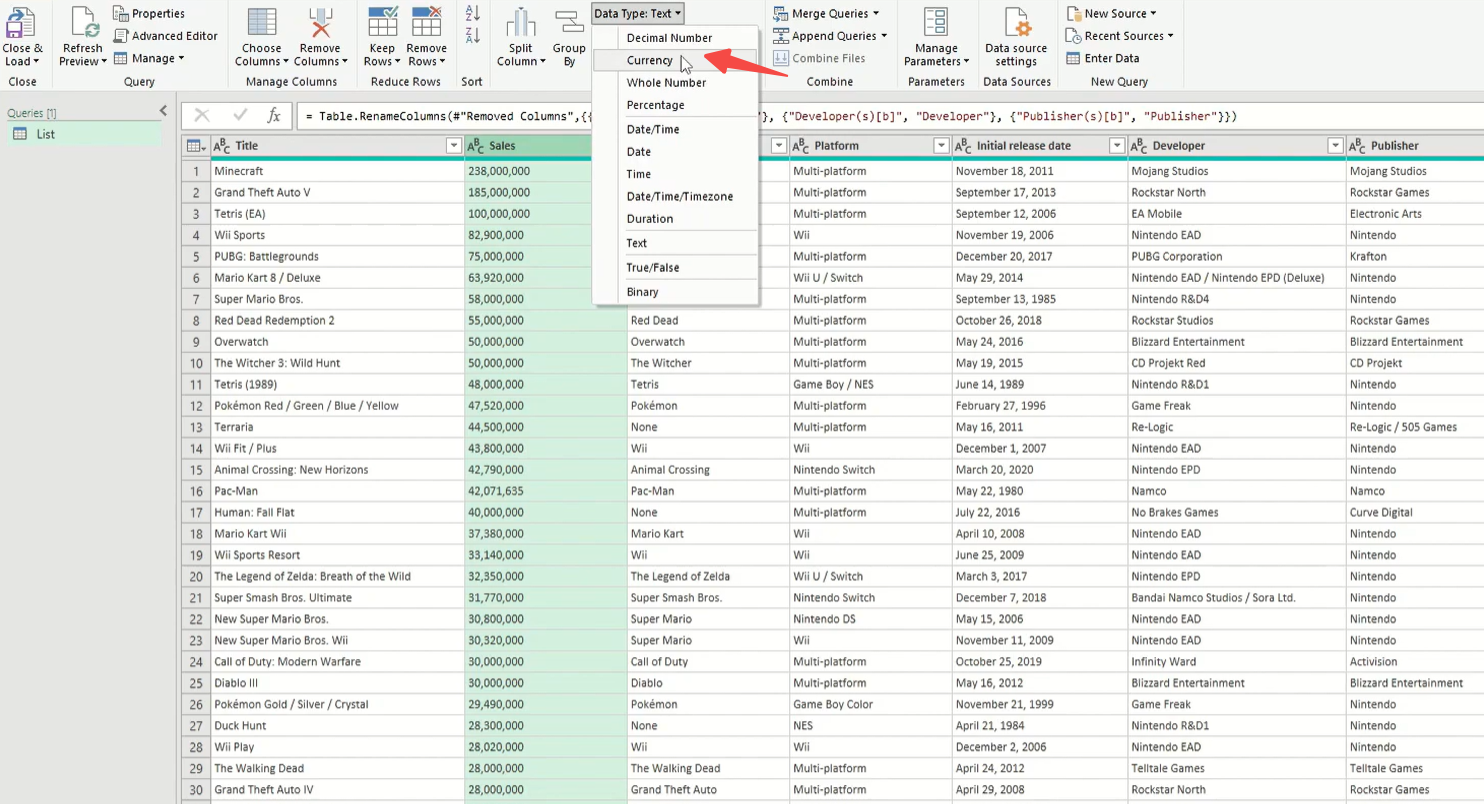Click the Split Column icon
The width and height of the screenshot is (1484, 804).
[520, 23]
